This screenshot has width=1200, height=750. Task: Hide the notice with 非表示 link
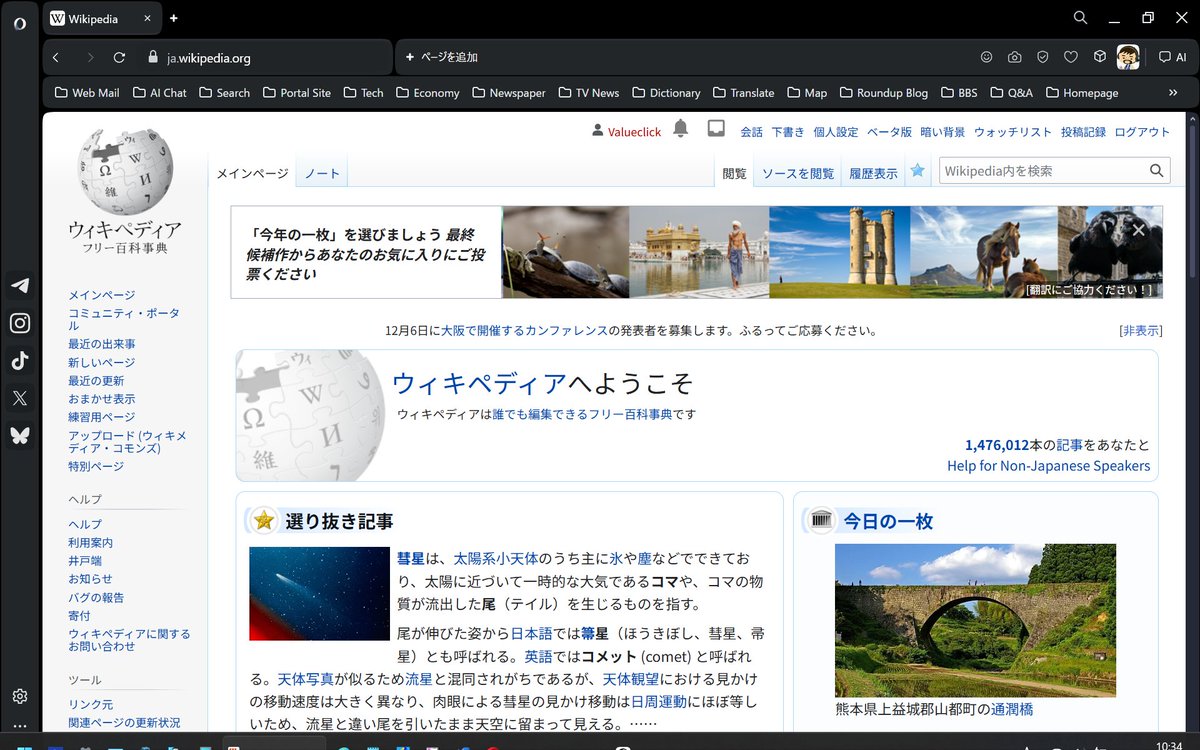(1141, 330)
